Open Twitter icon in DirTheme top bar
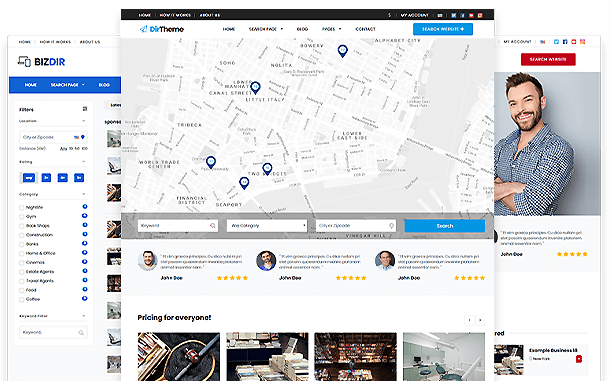Image resolution: width=612 pixels, height=381 pixels. pos(454,15)
